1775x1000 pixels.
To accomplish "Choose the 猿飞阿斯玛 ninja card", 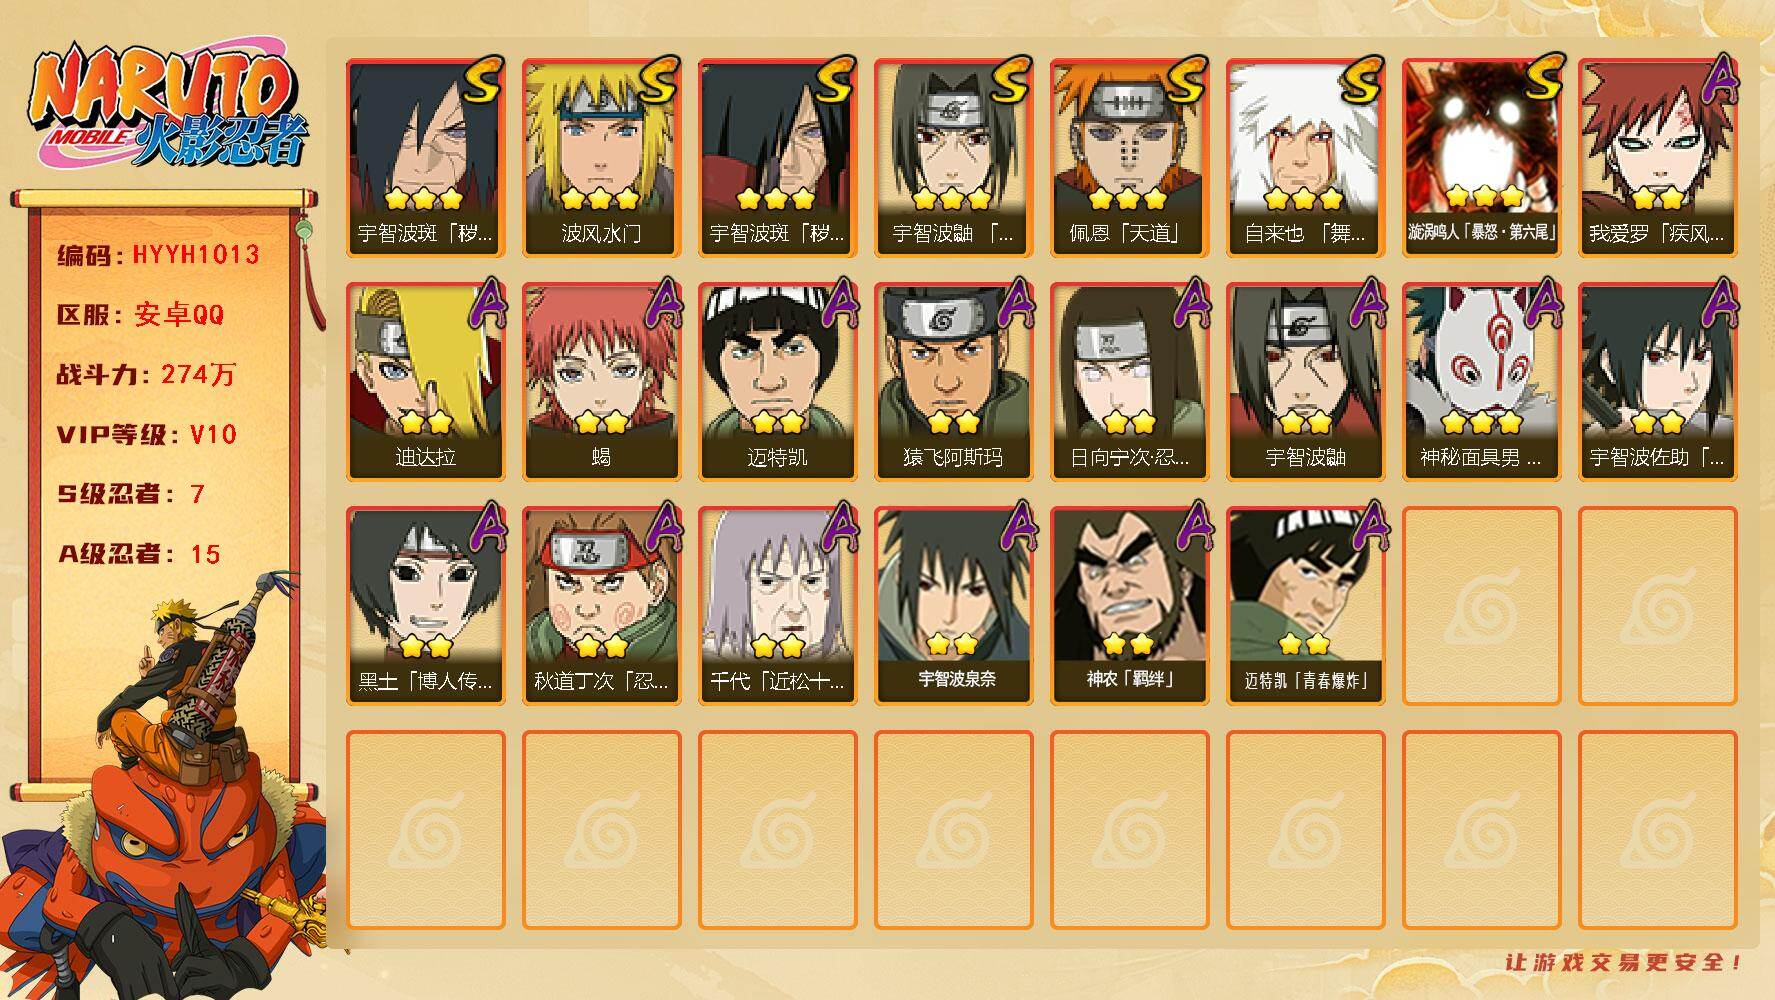I will [x=953, y=382].
